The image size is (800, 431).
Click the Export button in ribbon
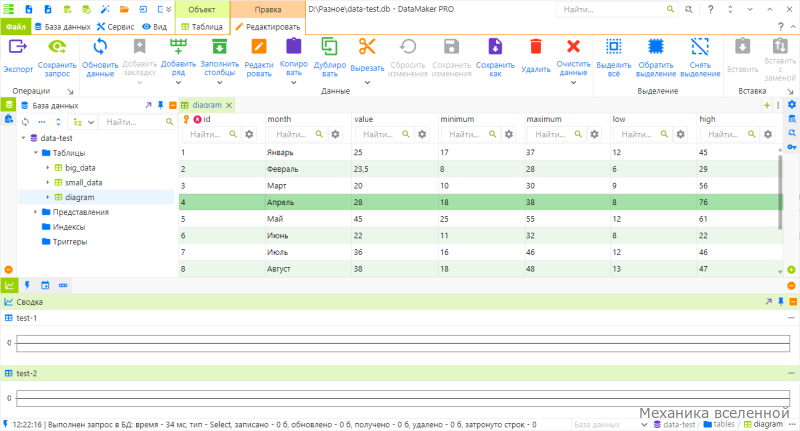(x=18, y=56)
